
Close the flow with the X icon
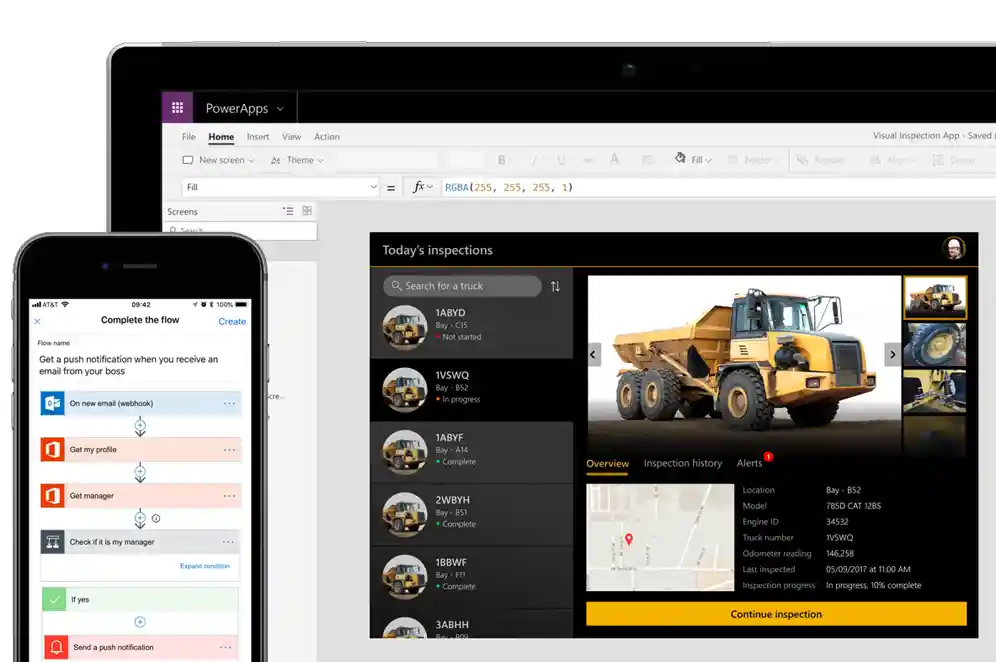[x=38, y=321]
